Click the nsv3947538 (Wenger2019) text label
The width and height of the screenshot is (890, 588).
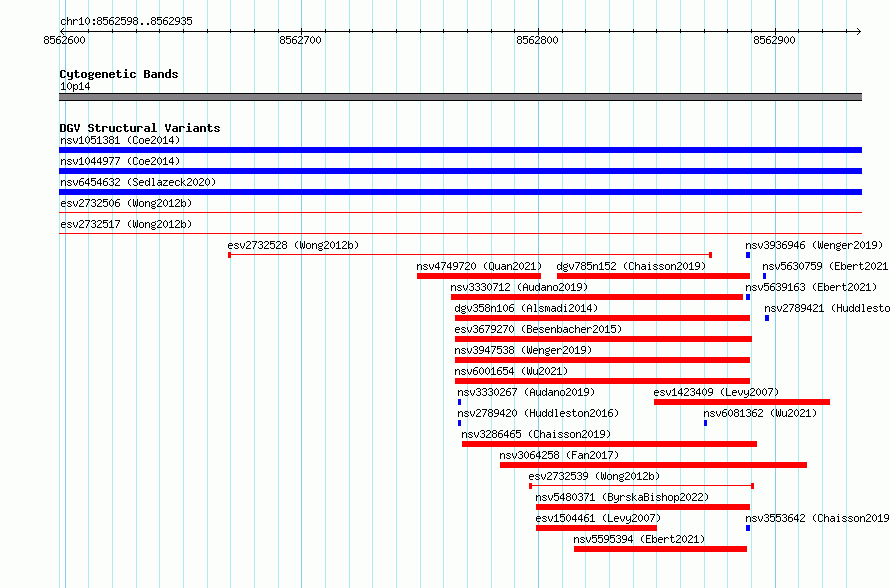[x=523, y=350]
